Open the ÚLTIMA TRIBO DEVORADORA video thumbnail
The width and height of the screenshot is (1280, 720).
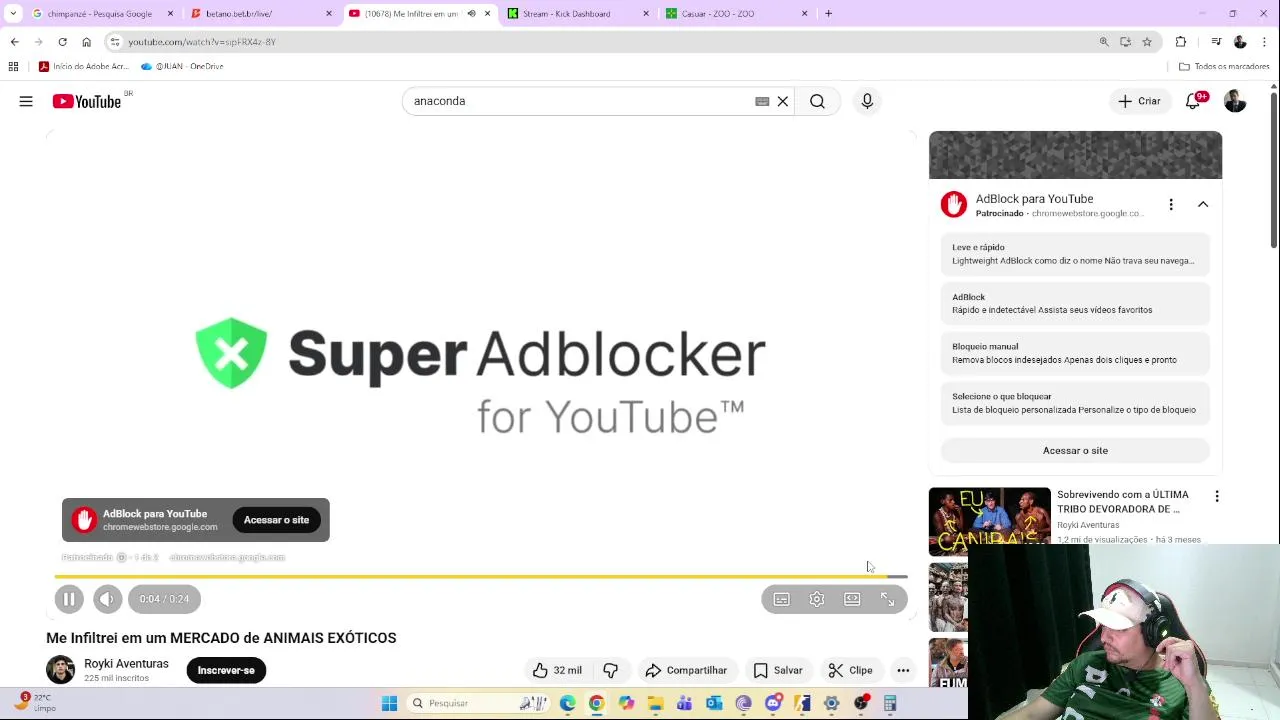pyautogui.click(x=990, y=521)
